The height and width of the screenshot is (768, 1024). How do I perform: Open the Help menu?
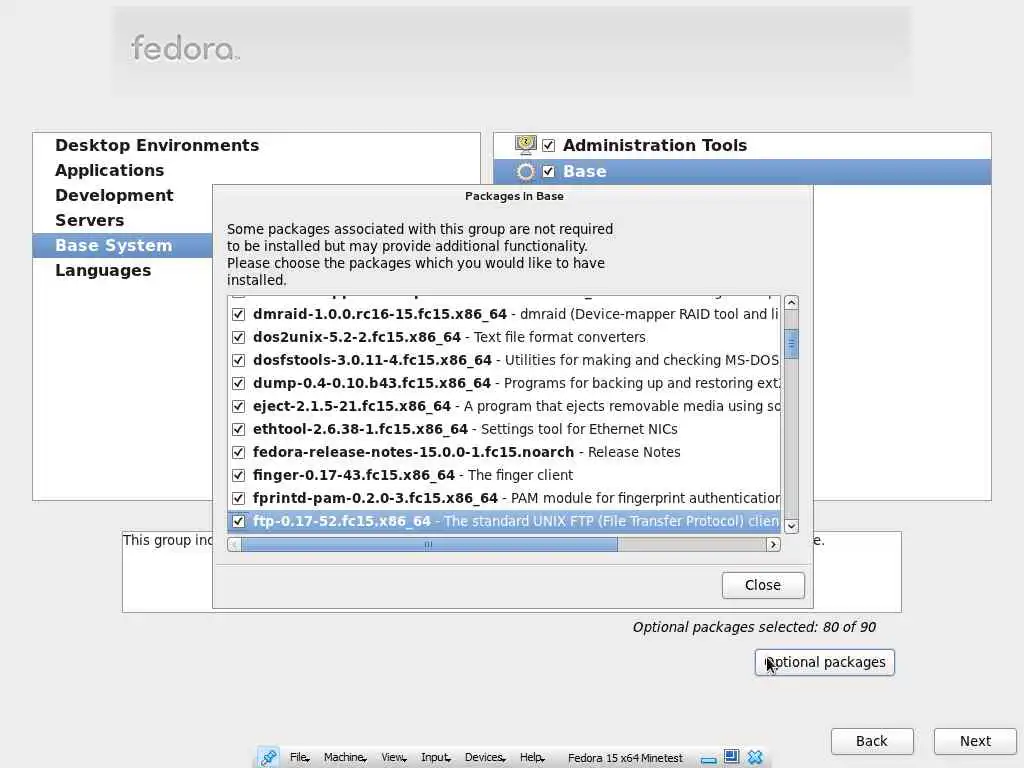(x=532, y=758)
